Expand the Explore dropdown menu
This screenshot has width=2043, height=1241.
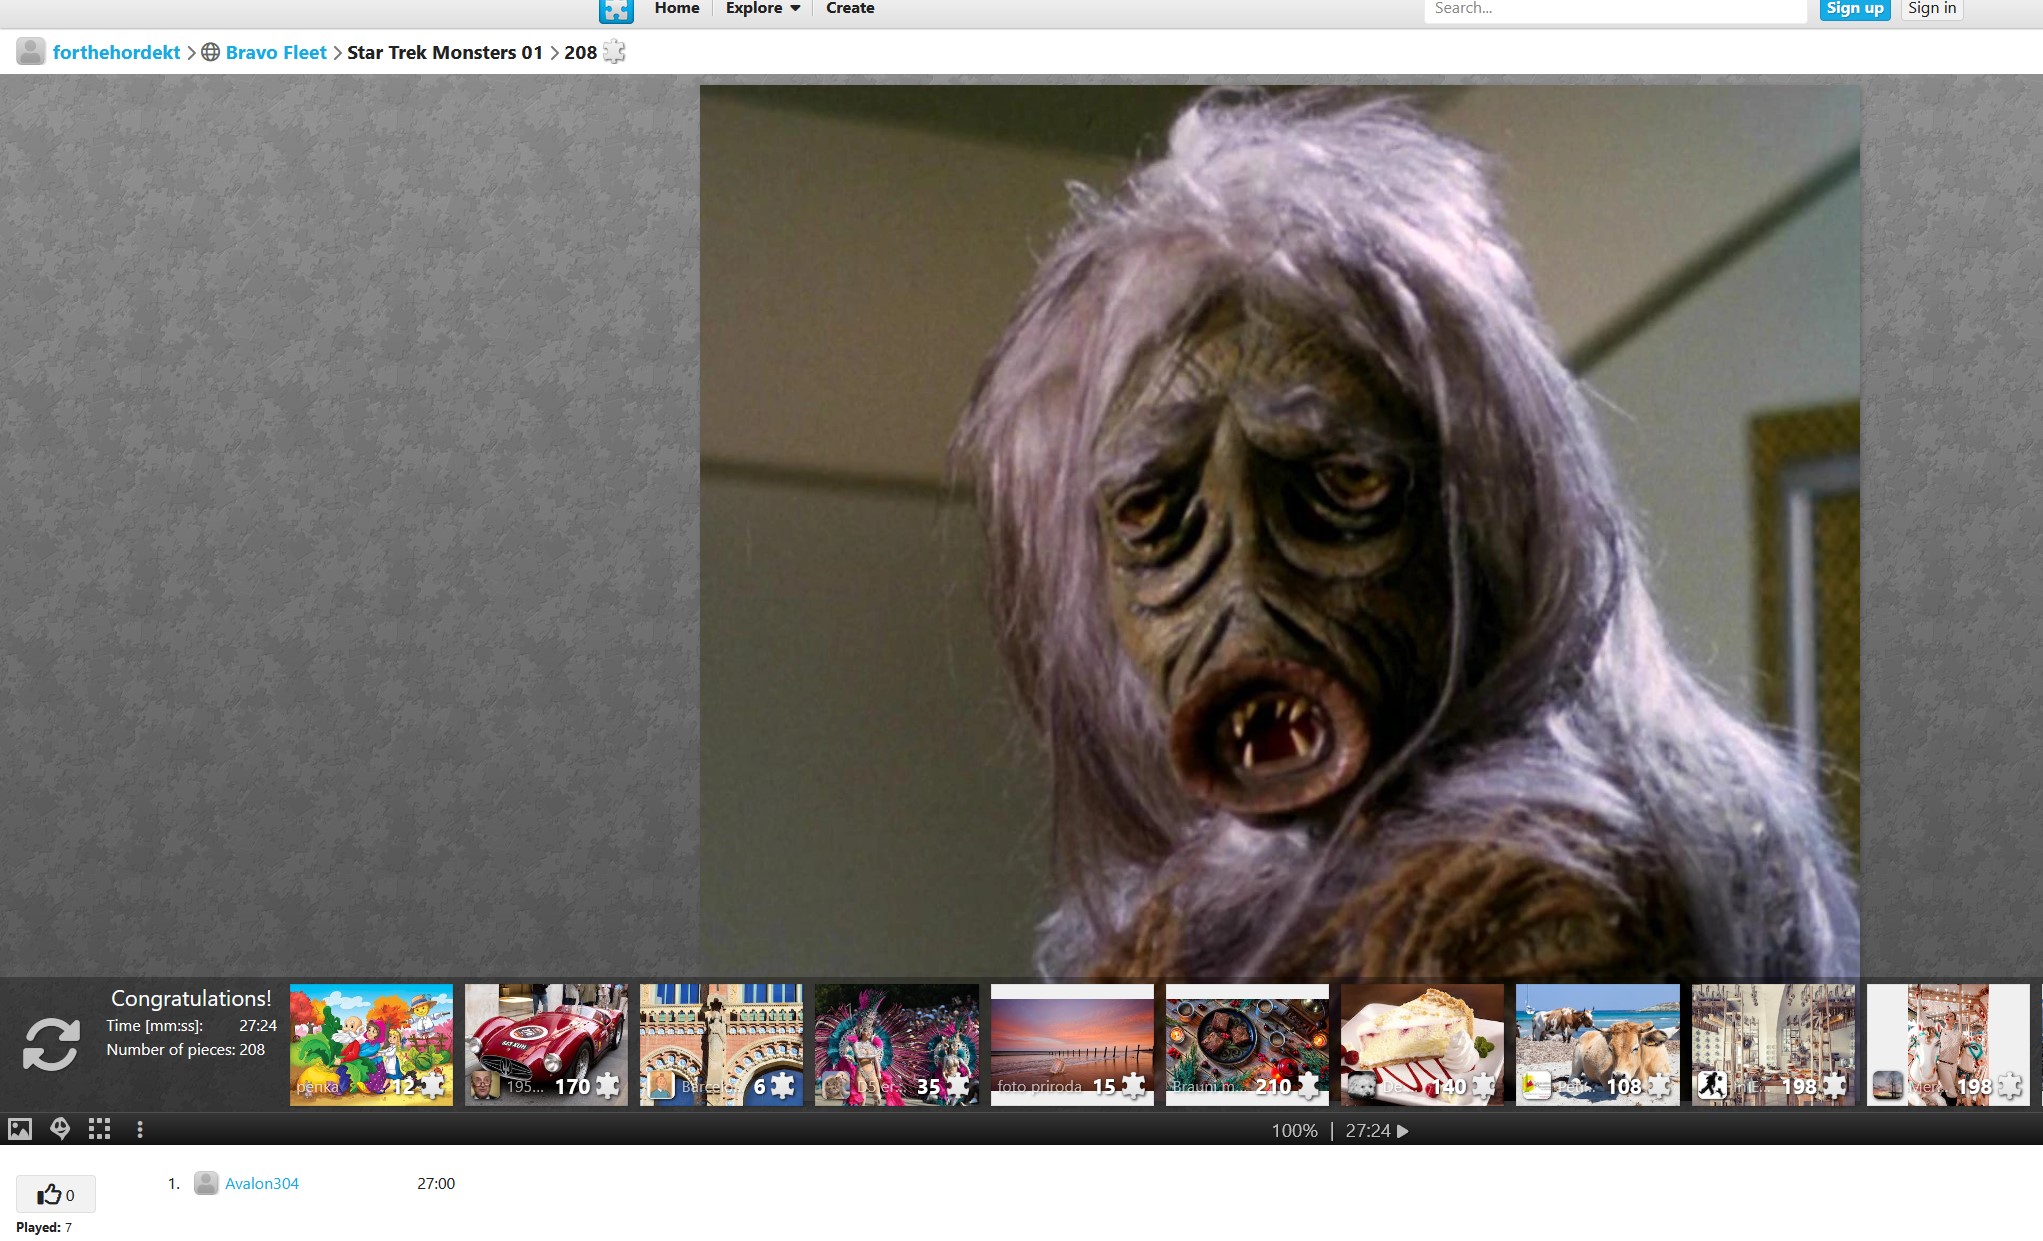click(x=763, y=9)
